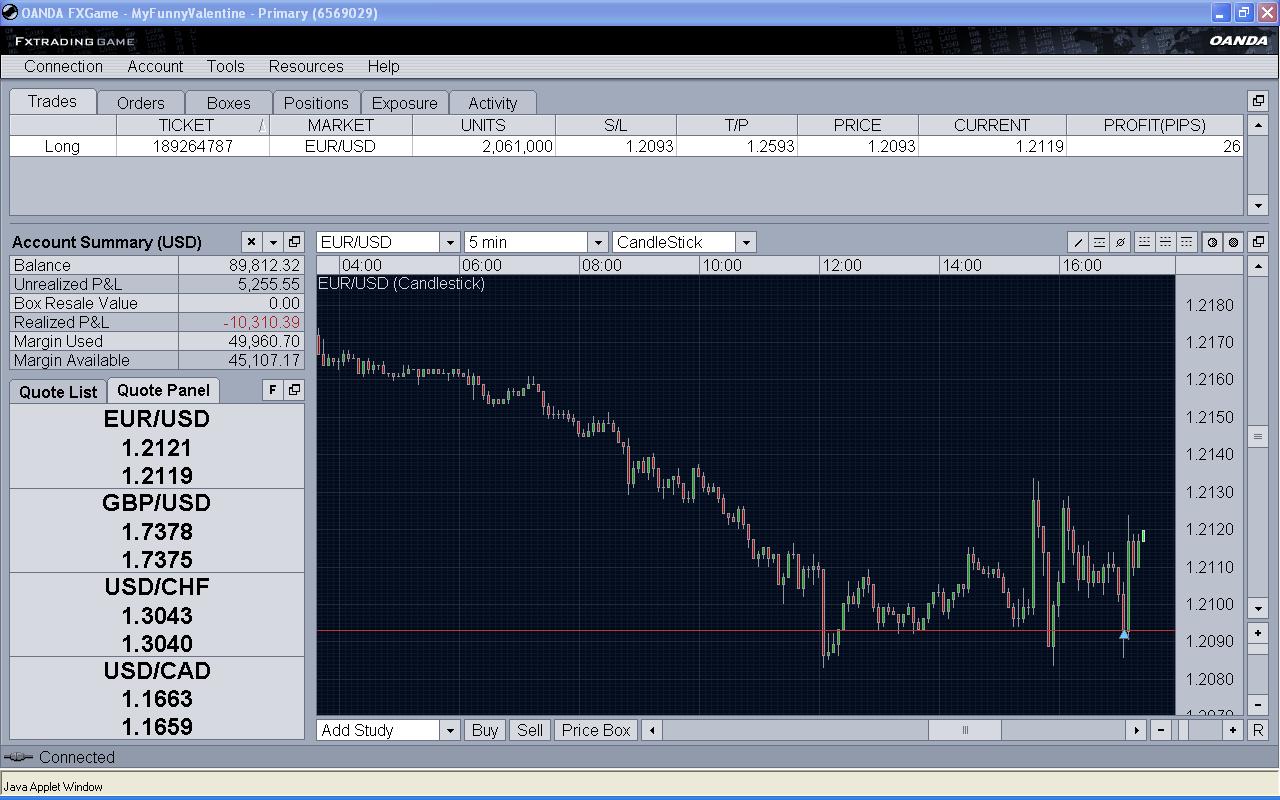
Task: Click the horizontal chart scrollbar thumb
Action: coord(965,730)
